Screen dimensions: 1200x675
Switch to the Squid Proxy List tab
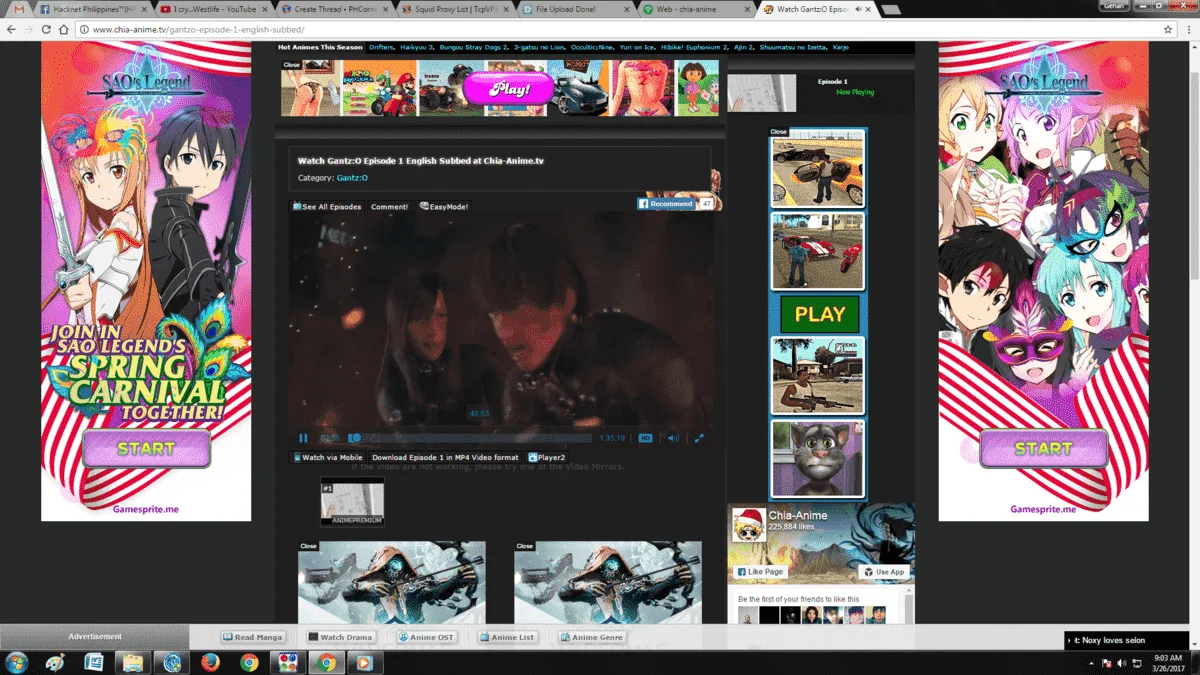(x=455, y=9)
